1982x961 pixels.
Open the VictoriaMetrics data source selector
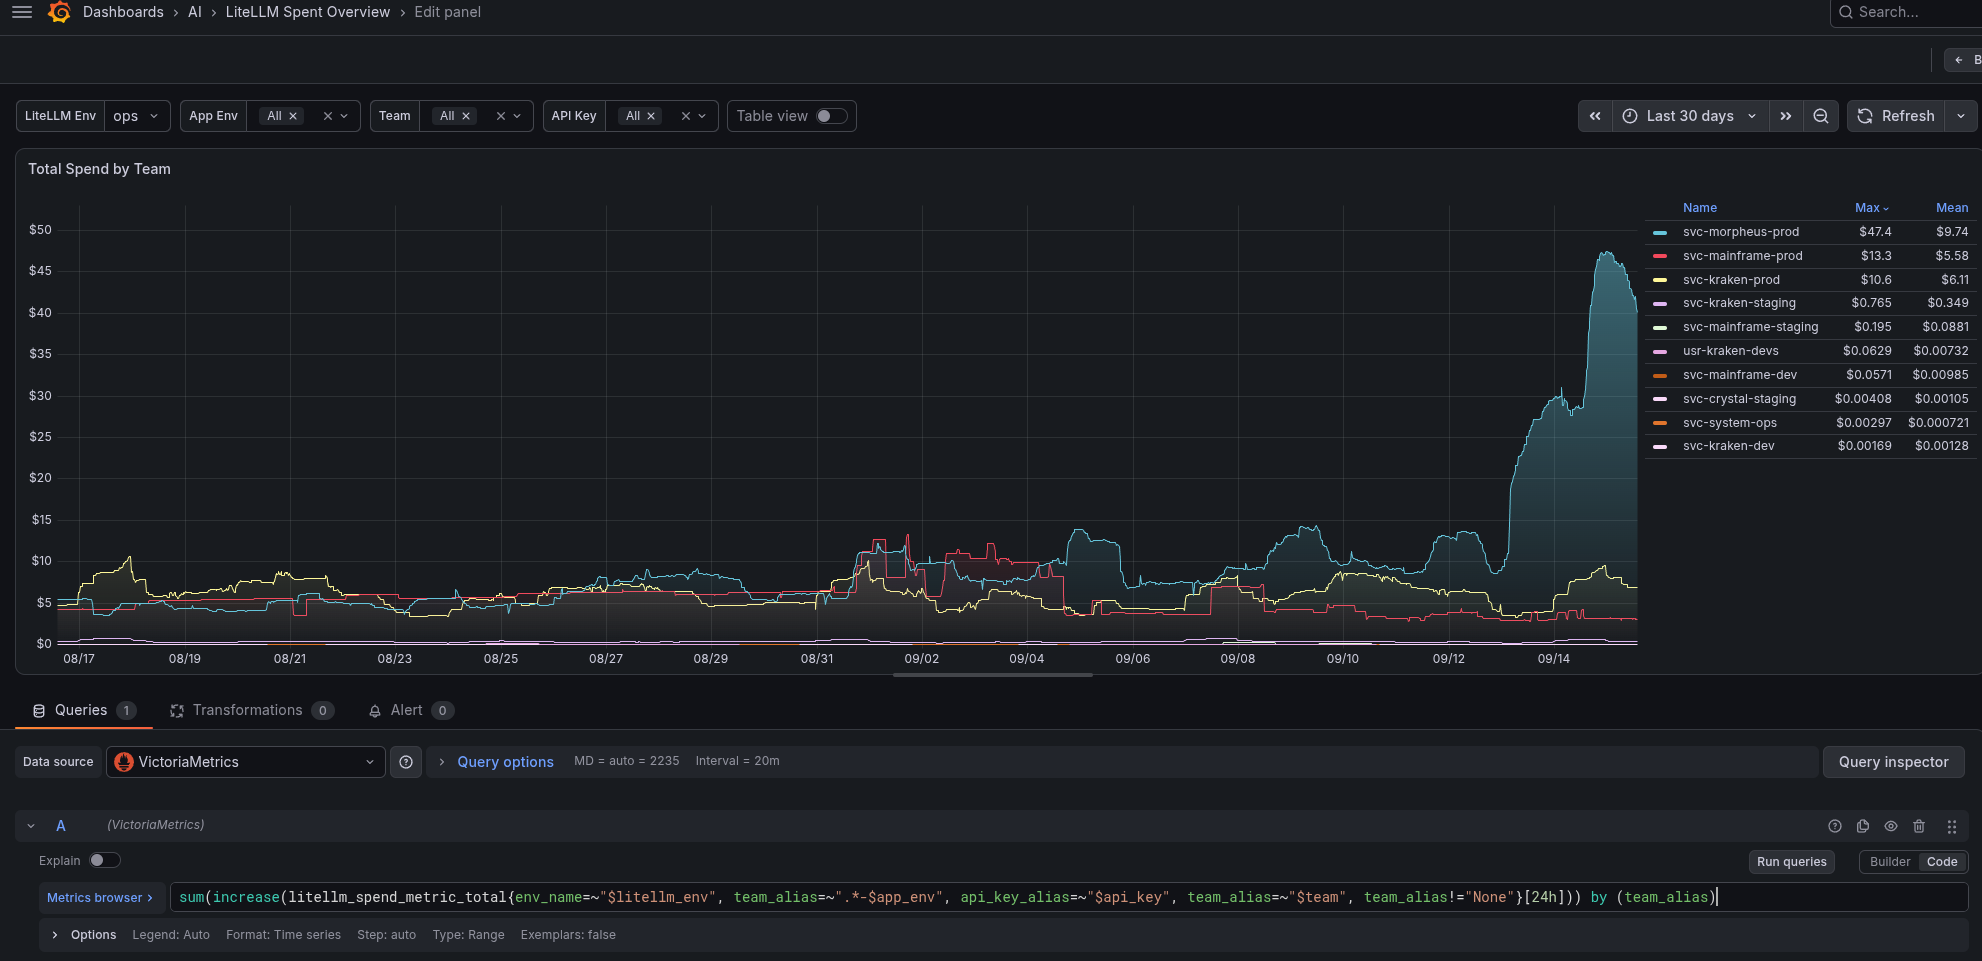(x=246, y=762)
